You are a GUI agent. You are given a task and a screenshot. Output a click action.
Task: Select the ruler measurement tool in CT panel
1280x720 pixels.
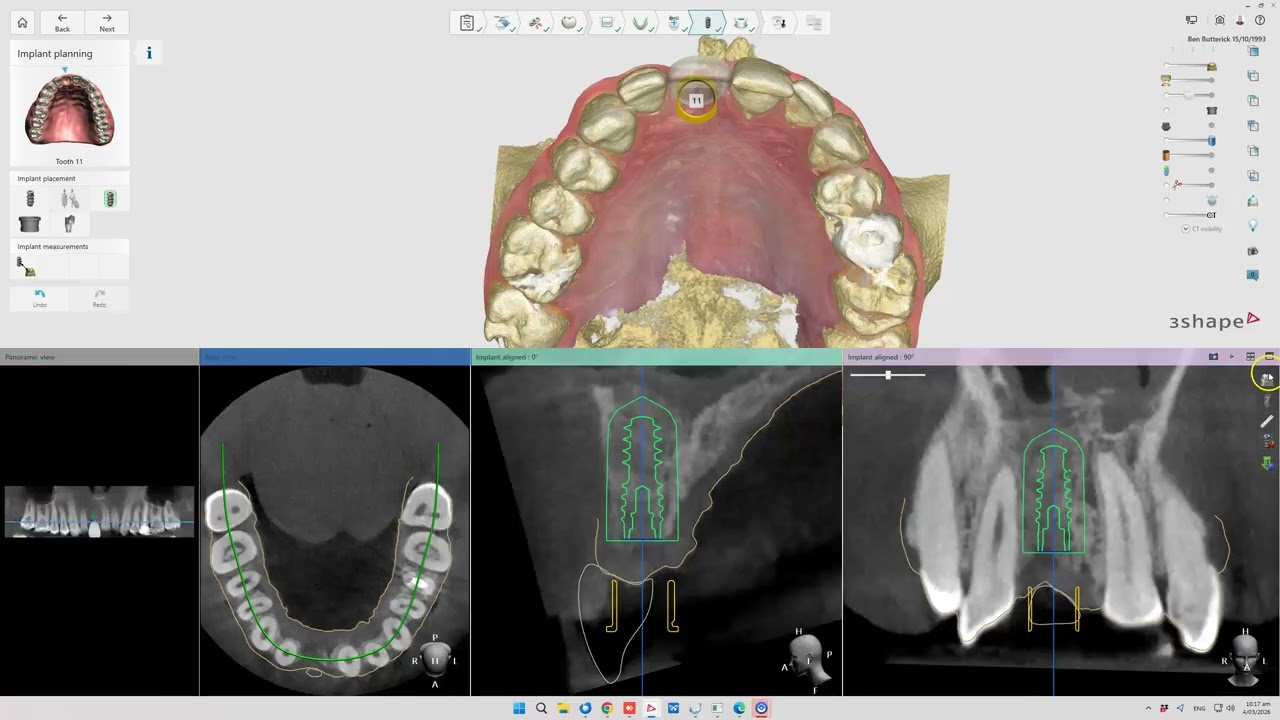click(x=1267, y=421)
